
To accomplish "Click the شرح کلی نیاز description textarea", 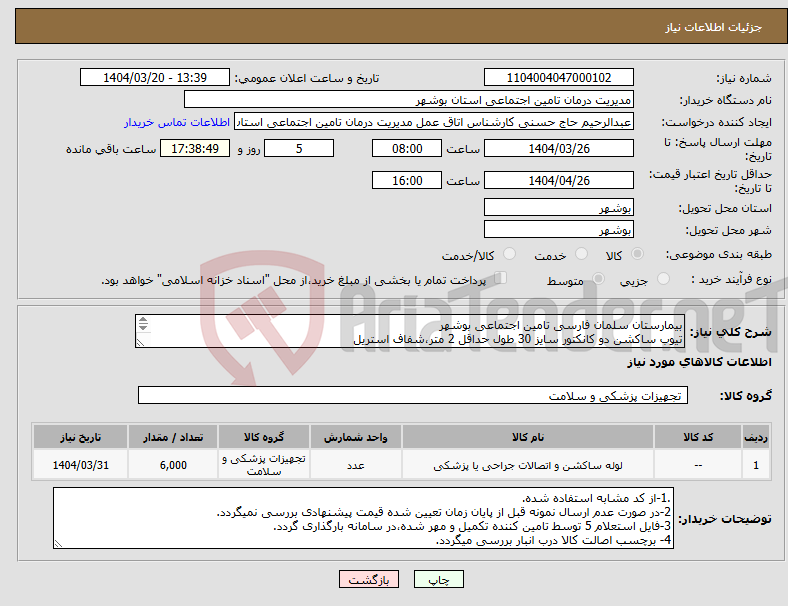I will 410,331.
